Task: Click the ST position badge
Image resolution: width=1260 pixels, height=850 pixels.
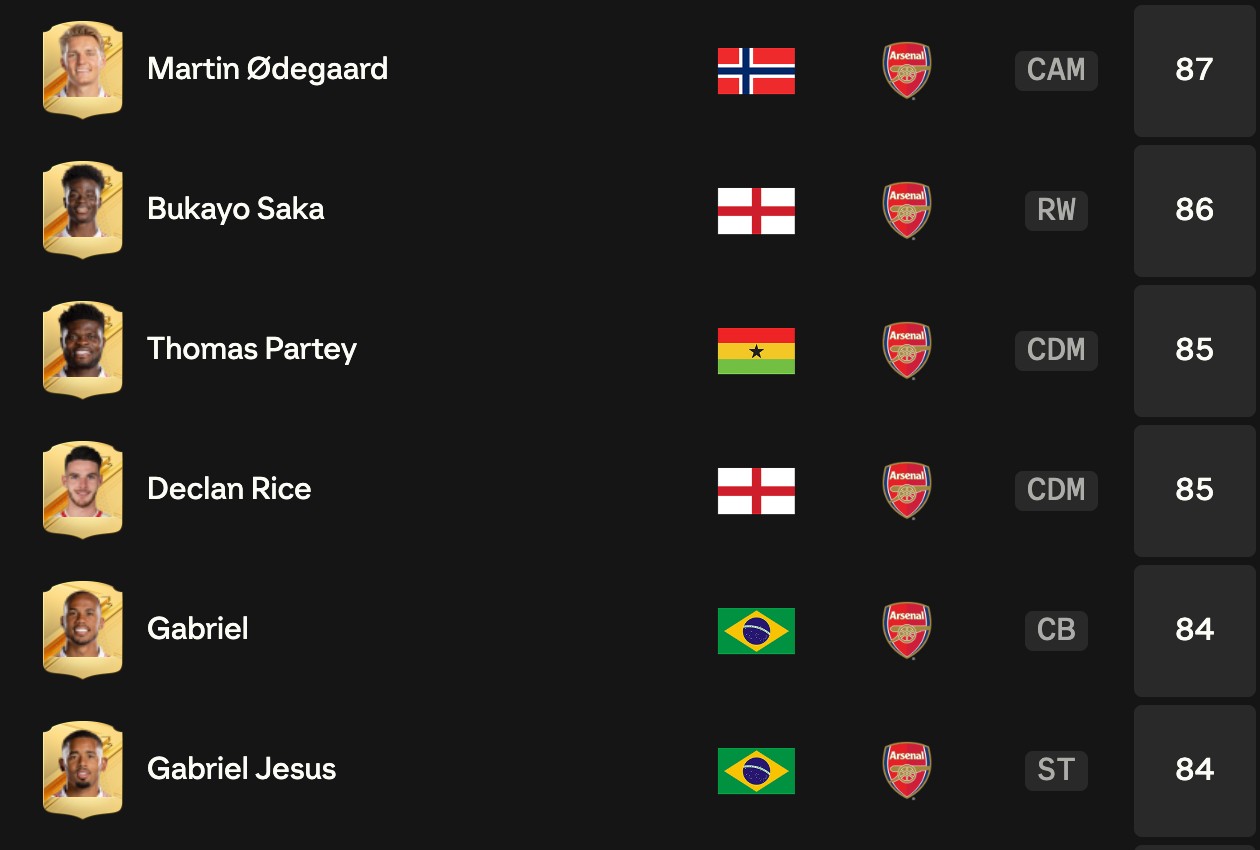Action: (x=1056, y=770)
